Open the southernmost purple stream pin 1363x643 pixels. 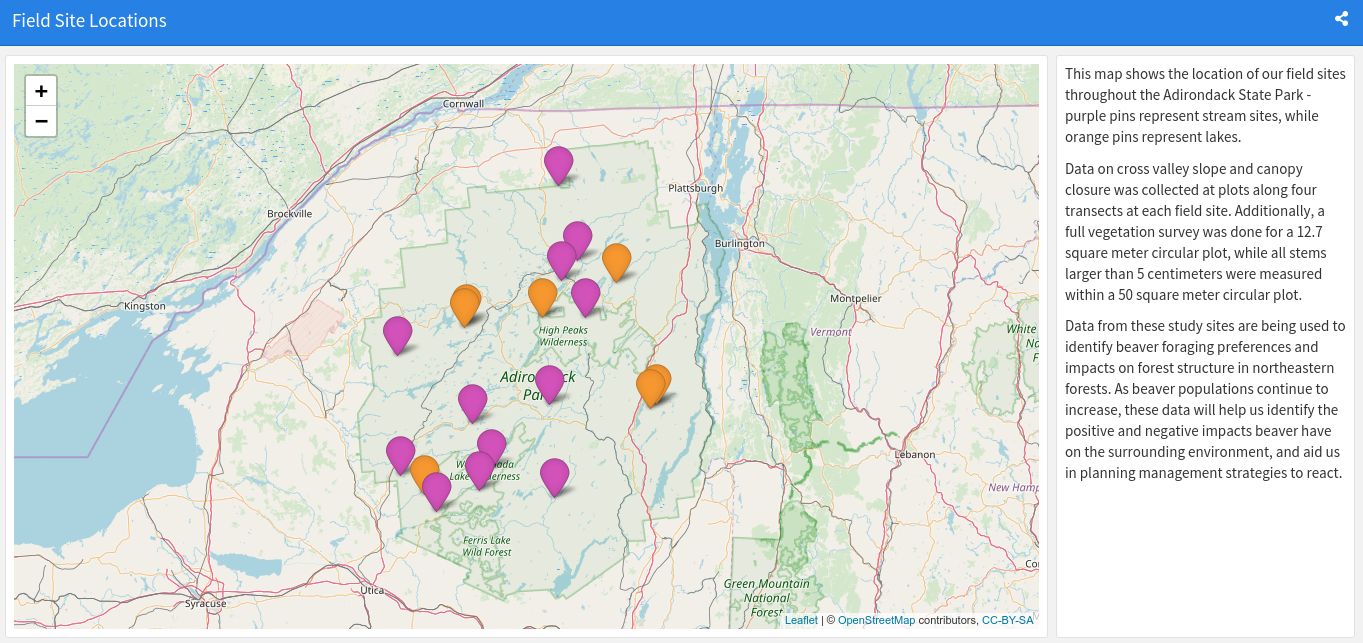436,489
